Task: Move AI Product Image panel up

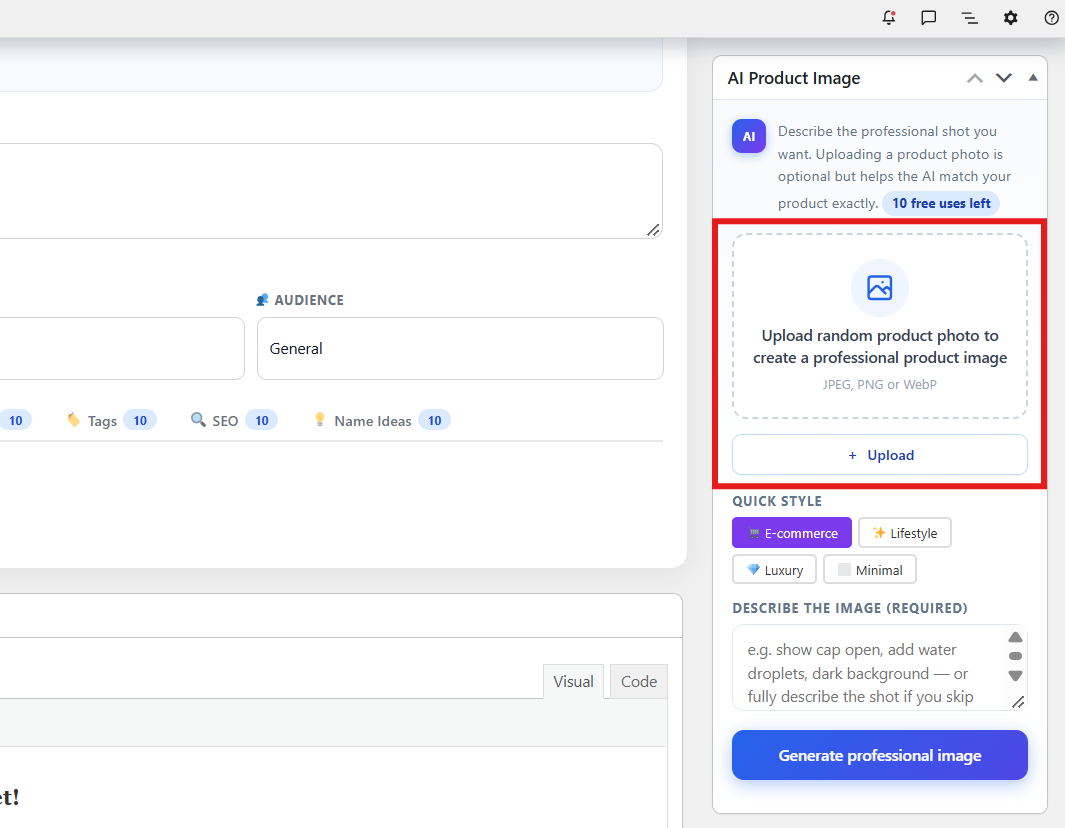Action: 975,78
